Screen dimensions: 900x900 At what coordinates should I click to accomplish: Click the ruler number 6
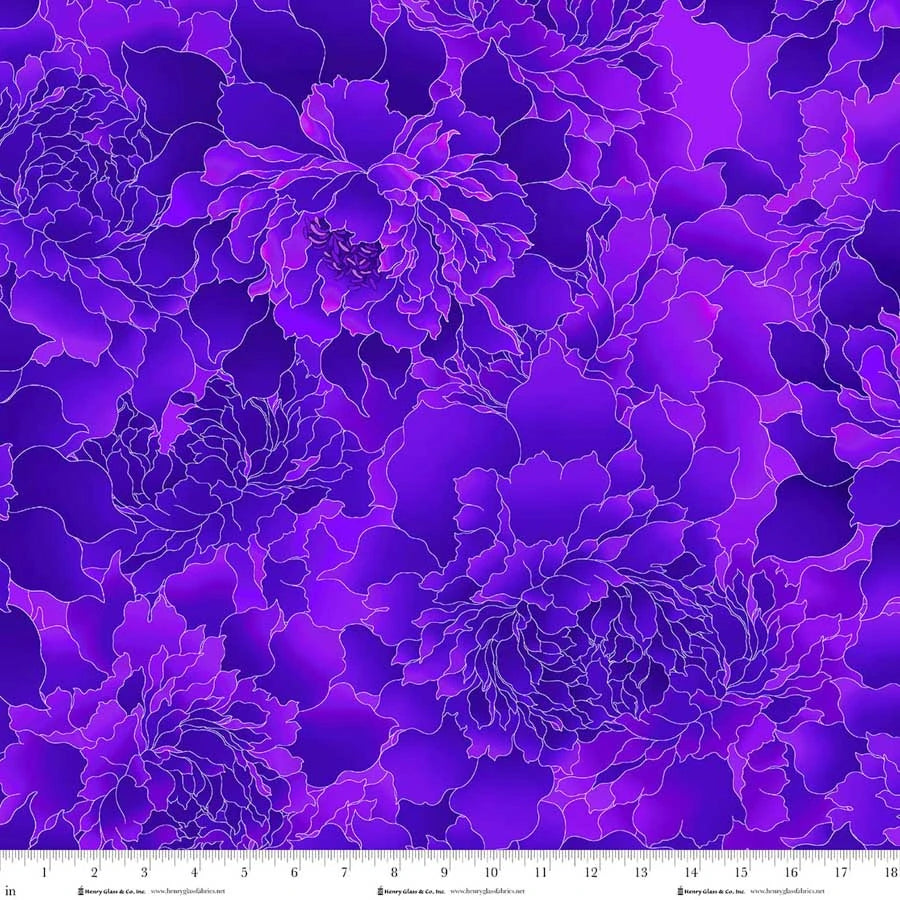tap(294, 873)
